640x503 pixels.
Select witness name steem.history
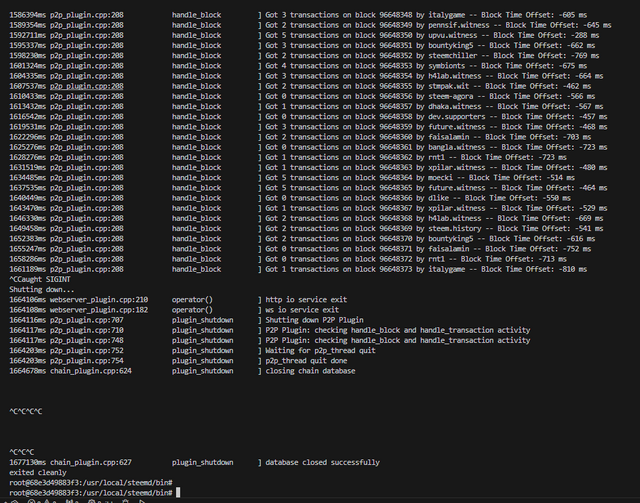[454, 229]
